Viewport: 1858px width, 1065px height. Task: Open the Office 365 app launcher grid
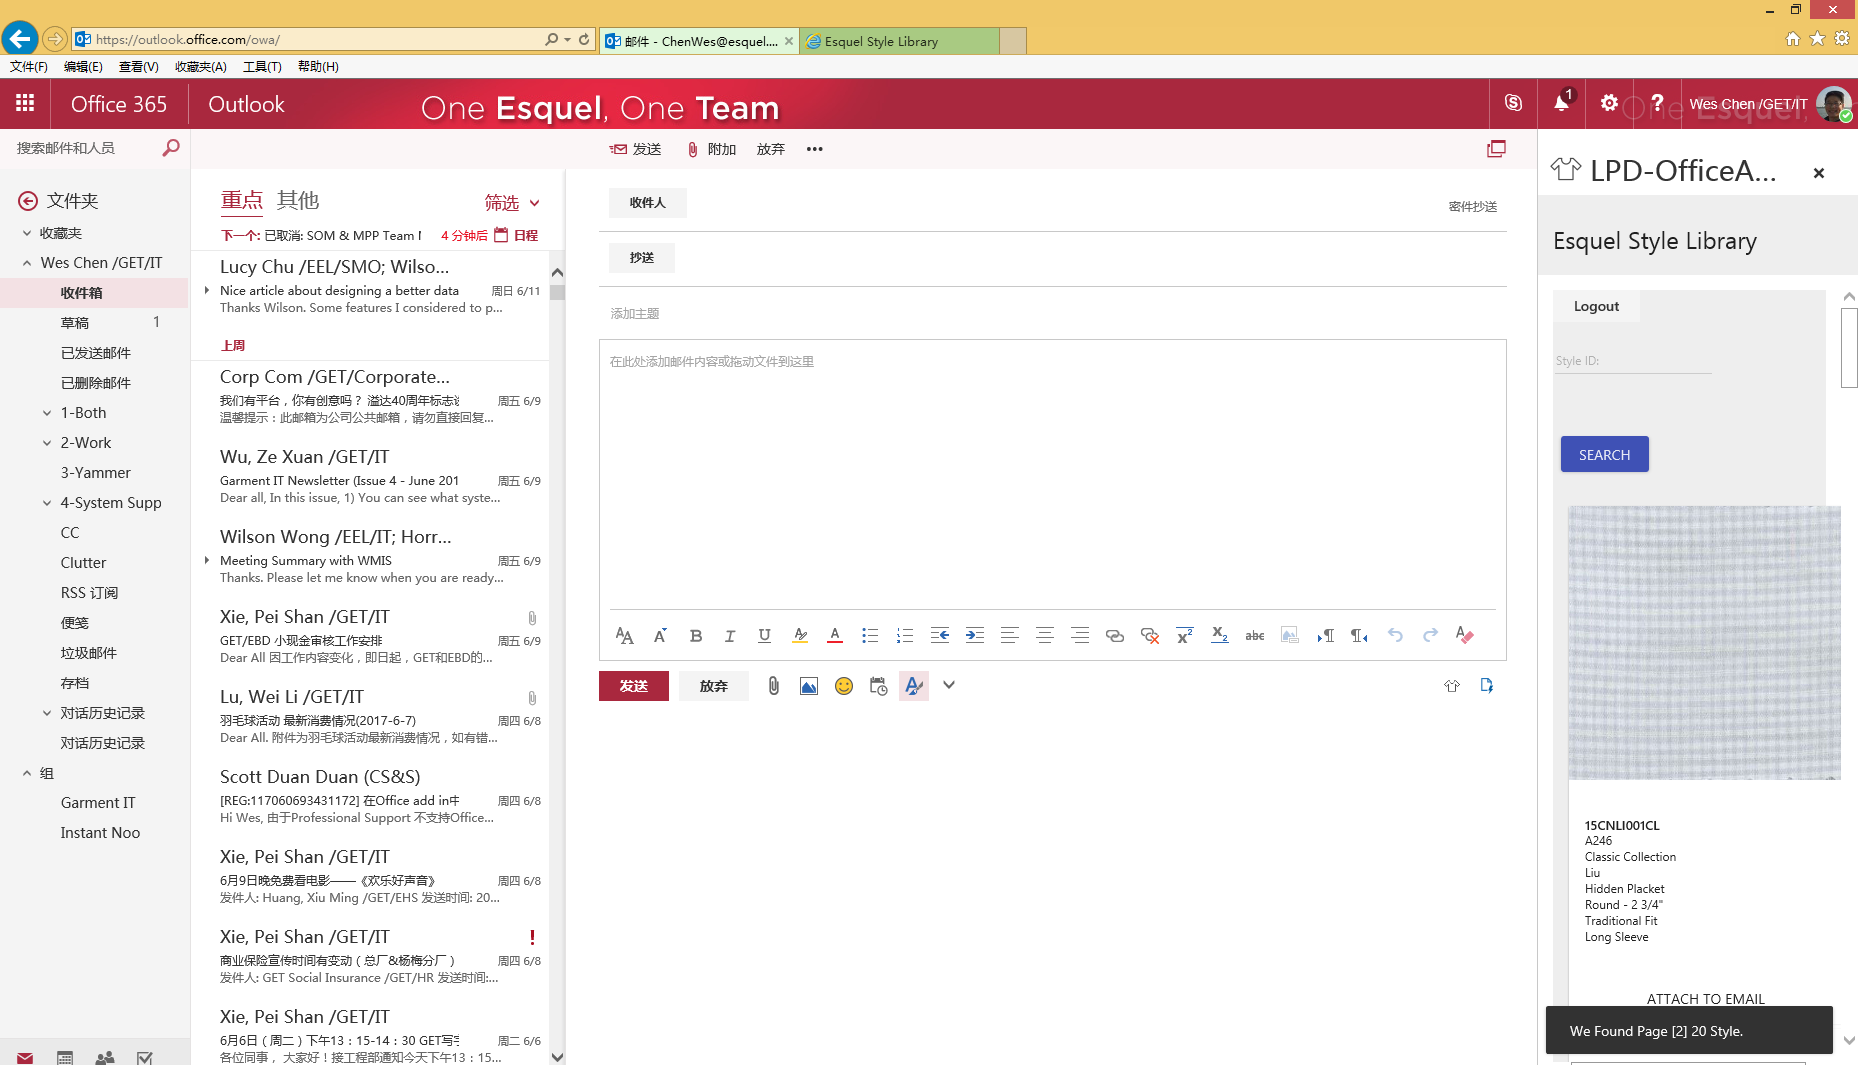click(25, 103)
